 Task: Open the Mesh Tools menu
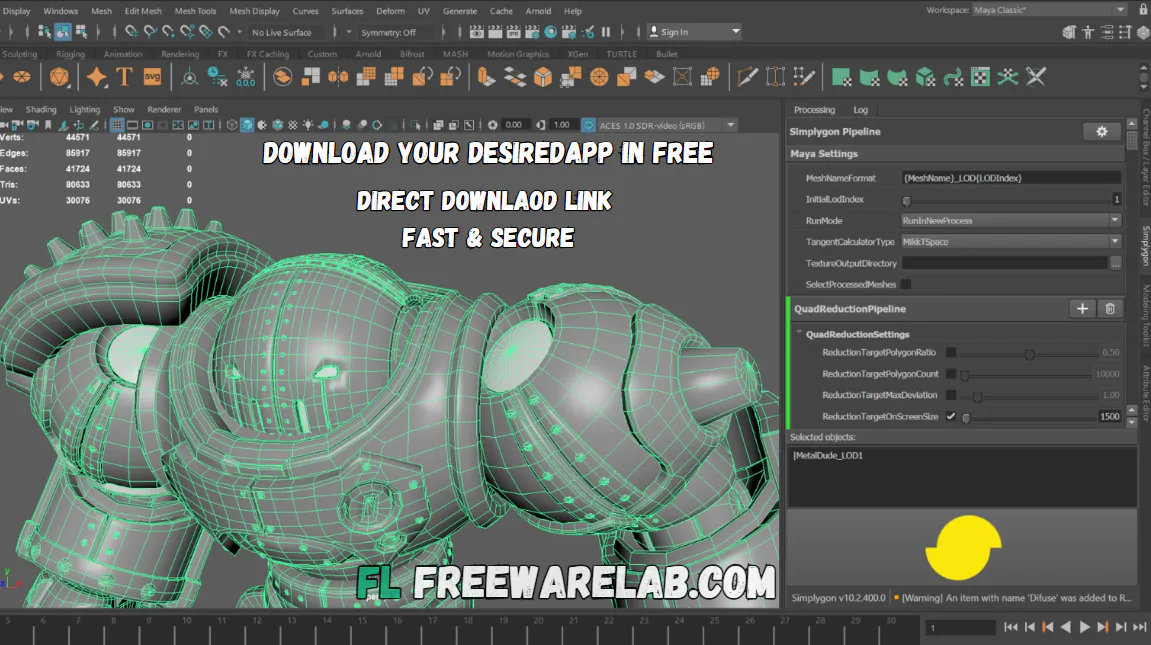click(x=195, y=11)
